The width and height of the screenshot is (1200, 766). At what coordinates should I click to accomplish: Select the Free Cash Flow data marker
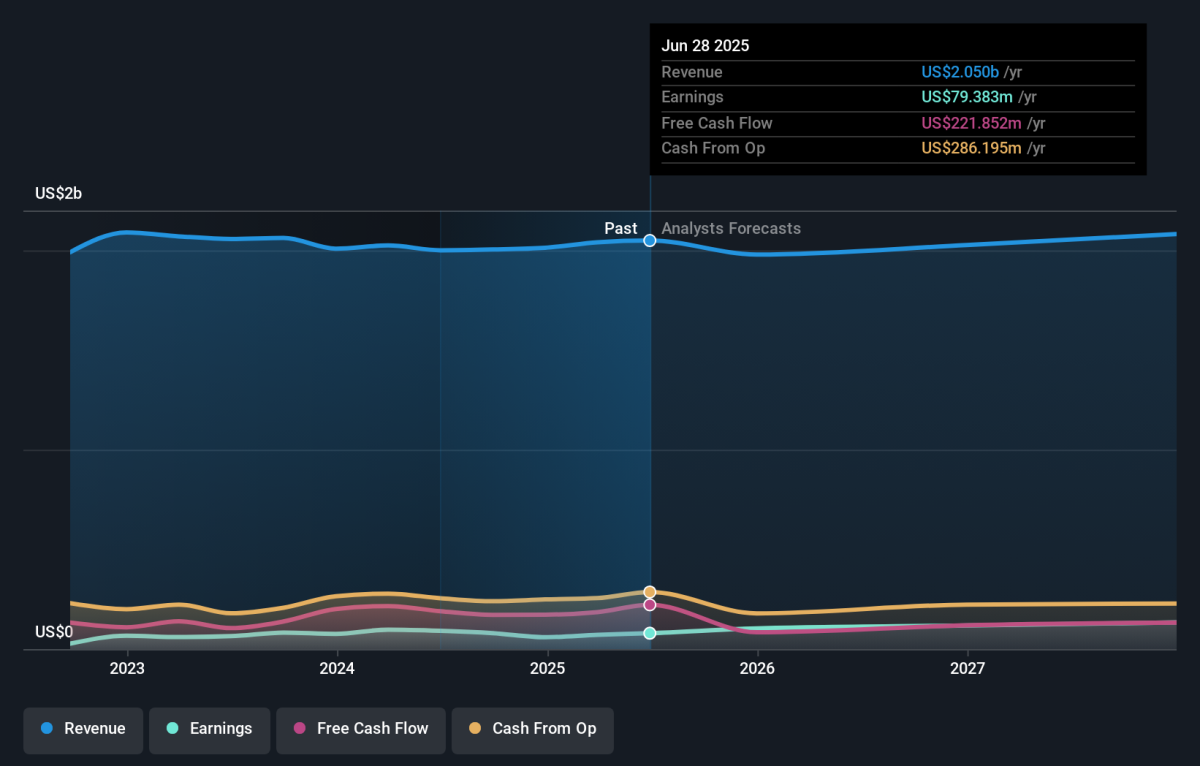650,605
